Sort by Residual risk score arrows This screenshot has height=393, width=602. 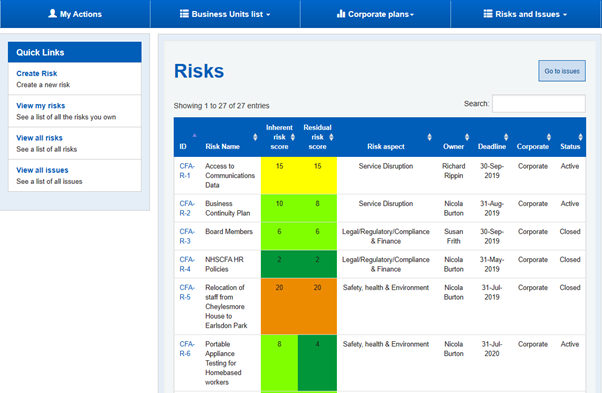click(x=331, y=137)
